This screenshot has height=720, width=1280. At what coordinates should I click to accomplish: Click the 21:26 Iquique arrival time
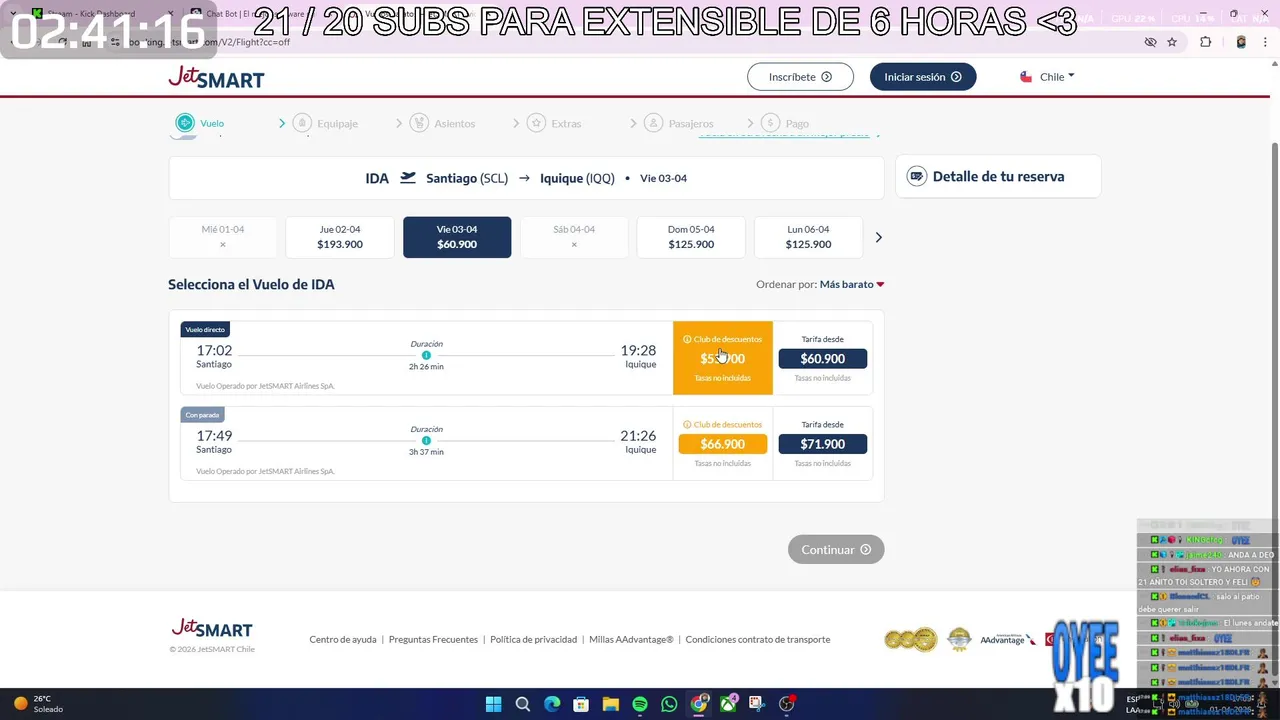(x=638, y=435)
